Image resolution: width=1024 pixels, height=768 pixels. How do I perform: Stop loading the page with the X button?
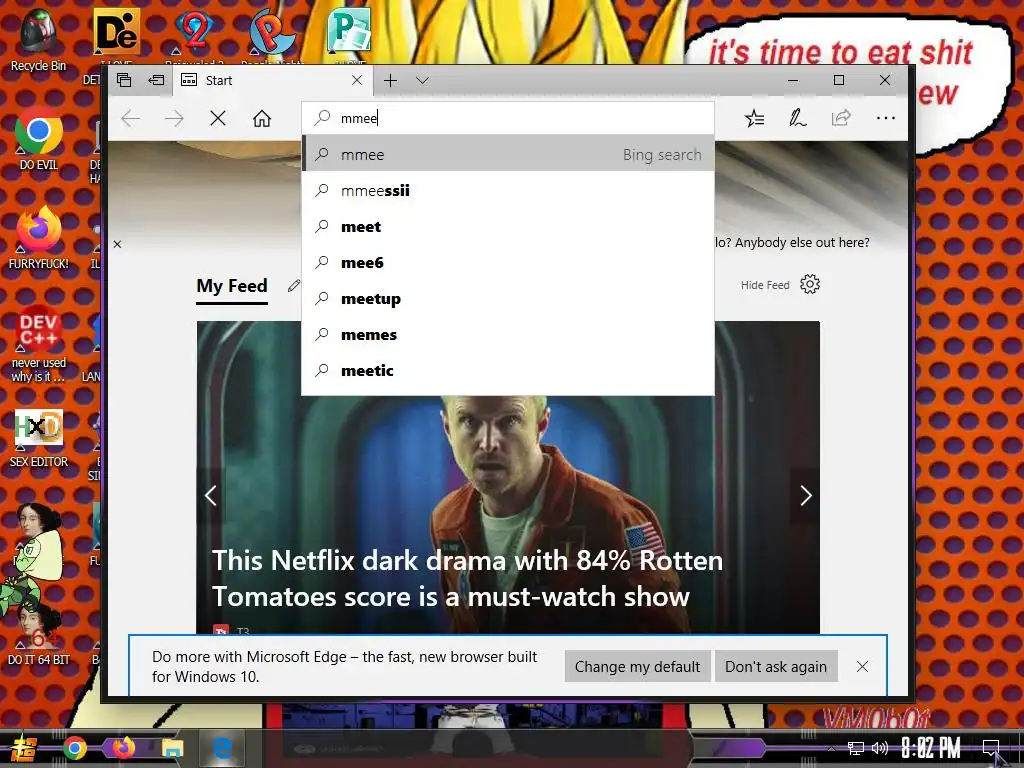tap(218, 118)
